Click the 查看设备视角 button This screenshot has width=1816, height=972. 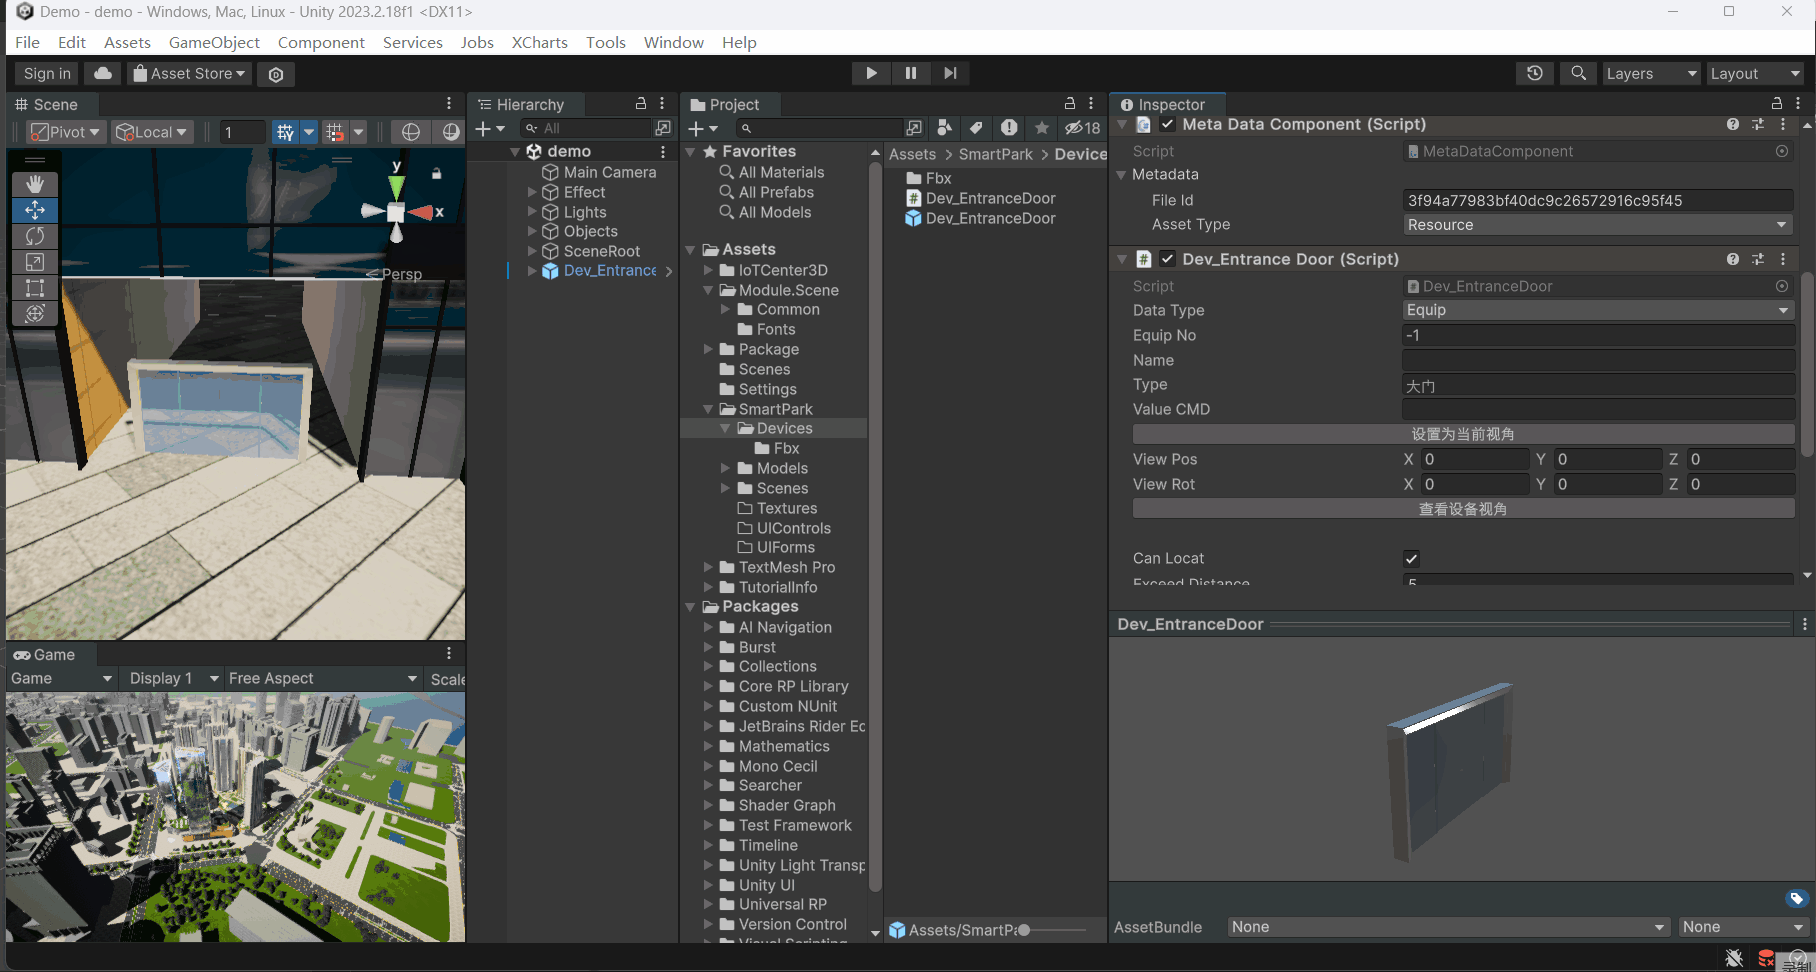[1462, 509]
